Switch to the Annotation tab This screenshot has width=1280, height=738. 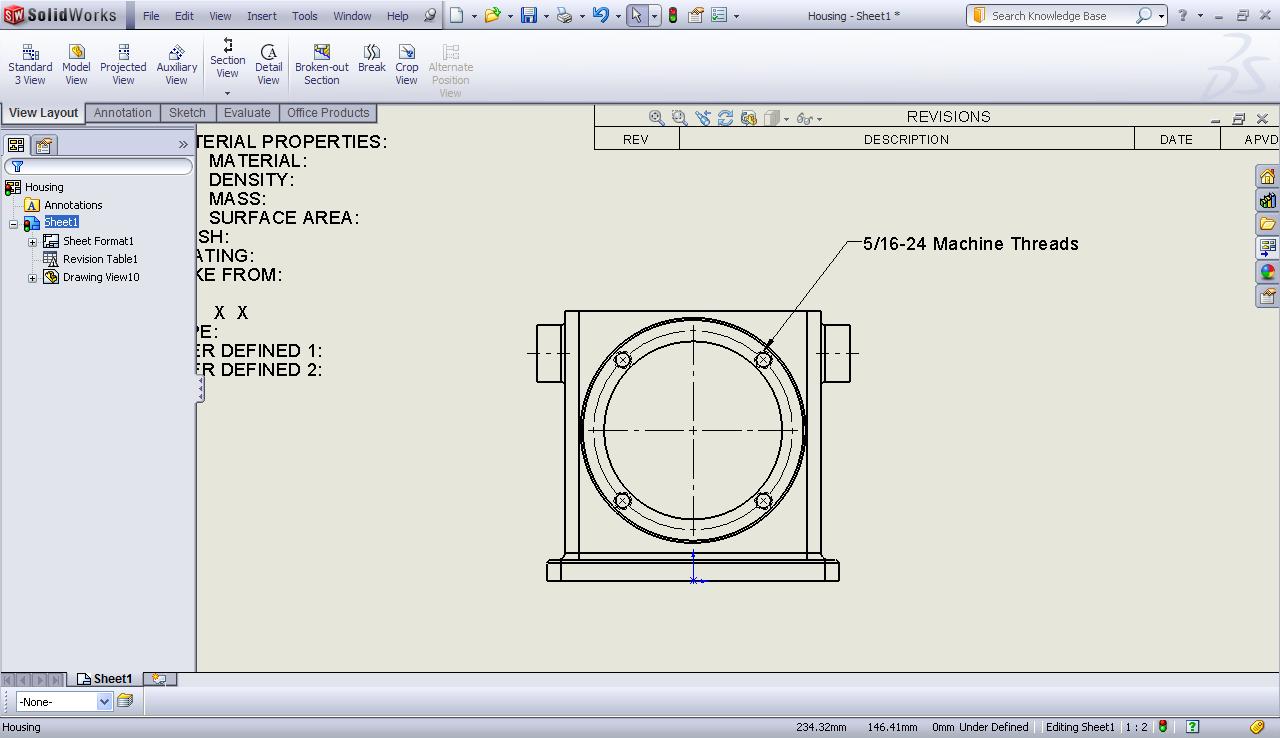tap(122, 113)
